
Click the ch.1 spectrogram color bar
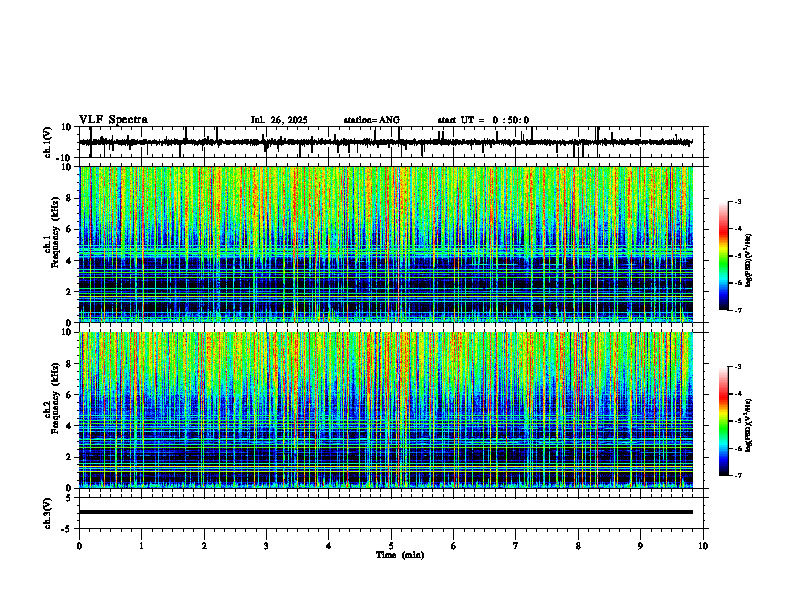point(723,256)
